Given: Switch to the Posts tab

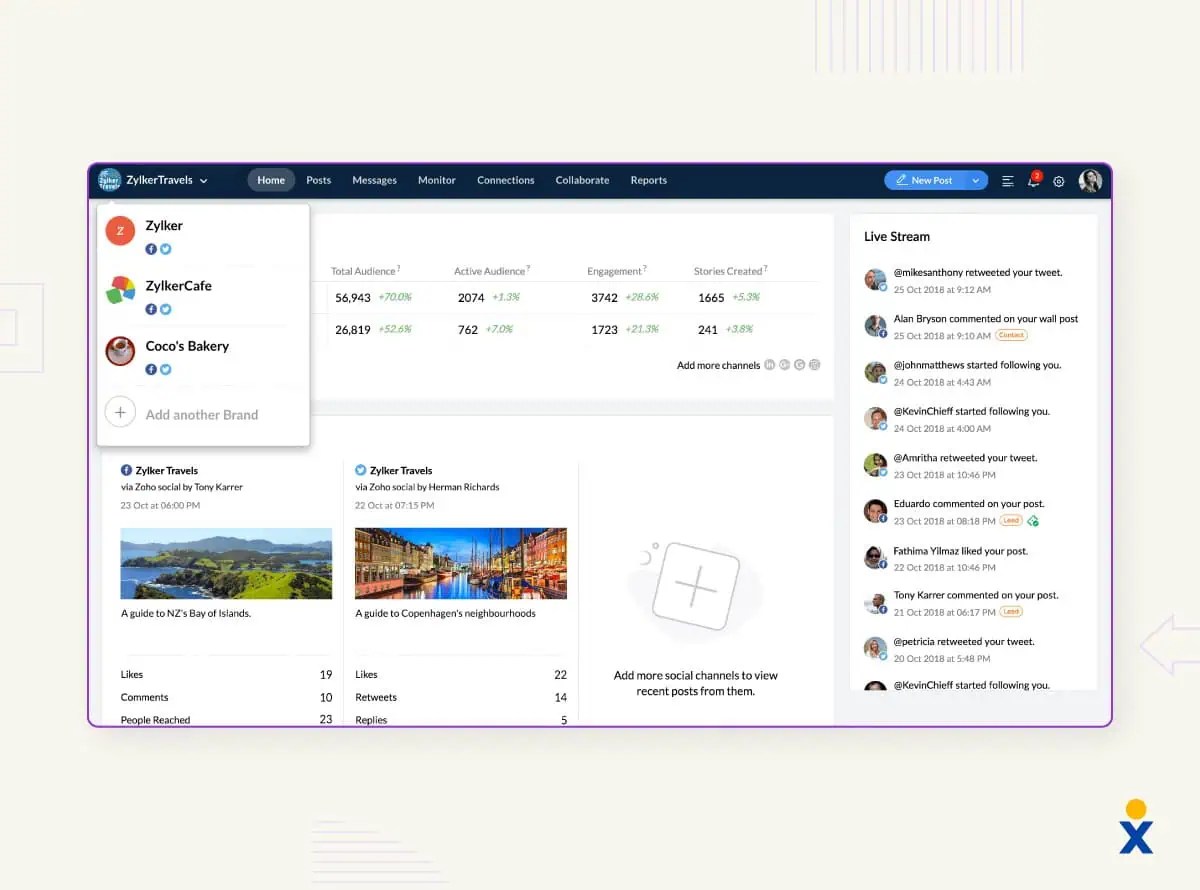Looking at the screenshot, I should (318, 180).
